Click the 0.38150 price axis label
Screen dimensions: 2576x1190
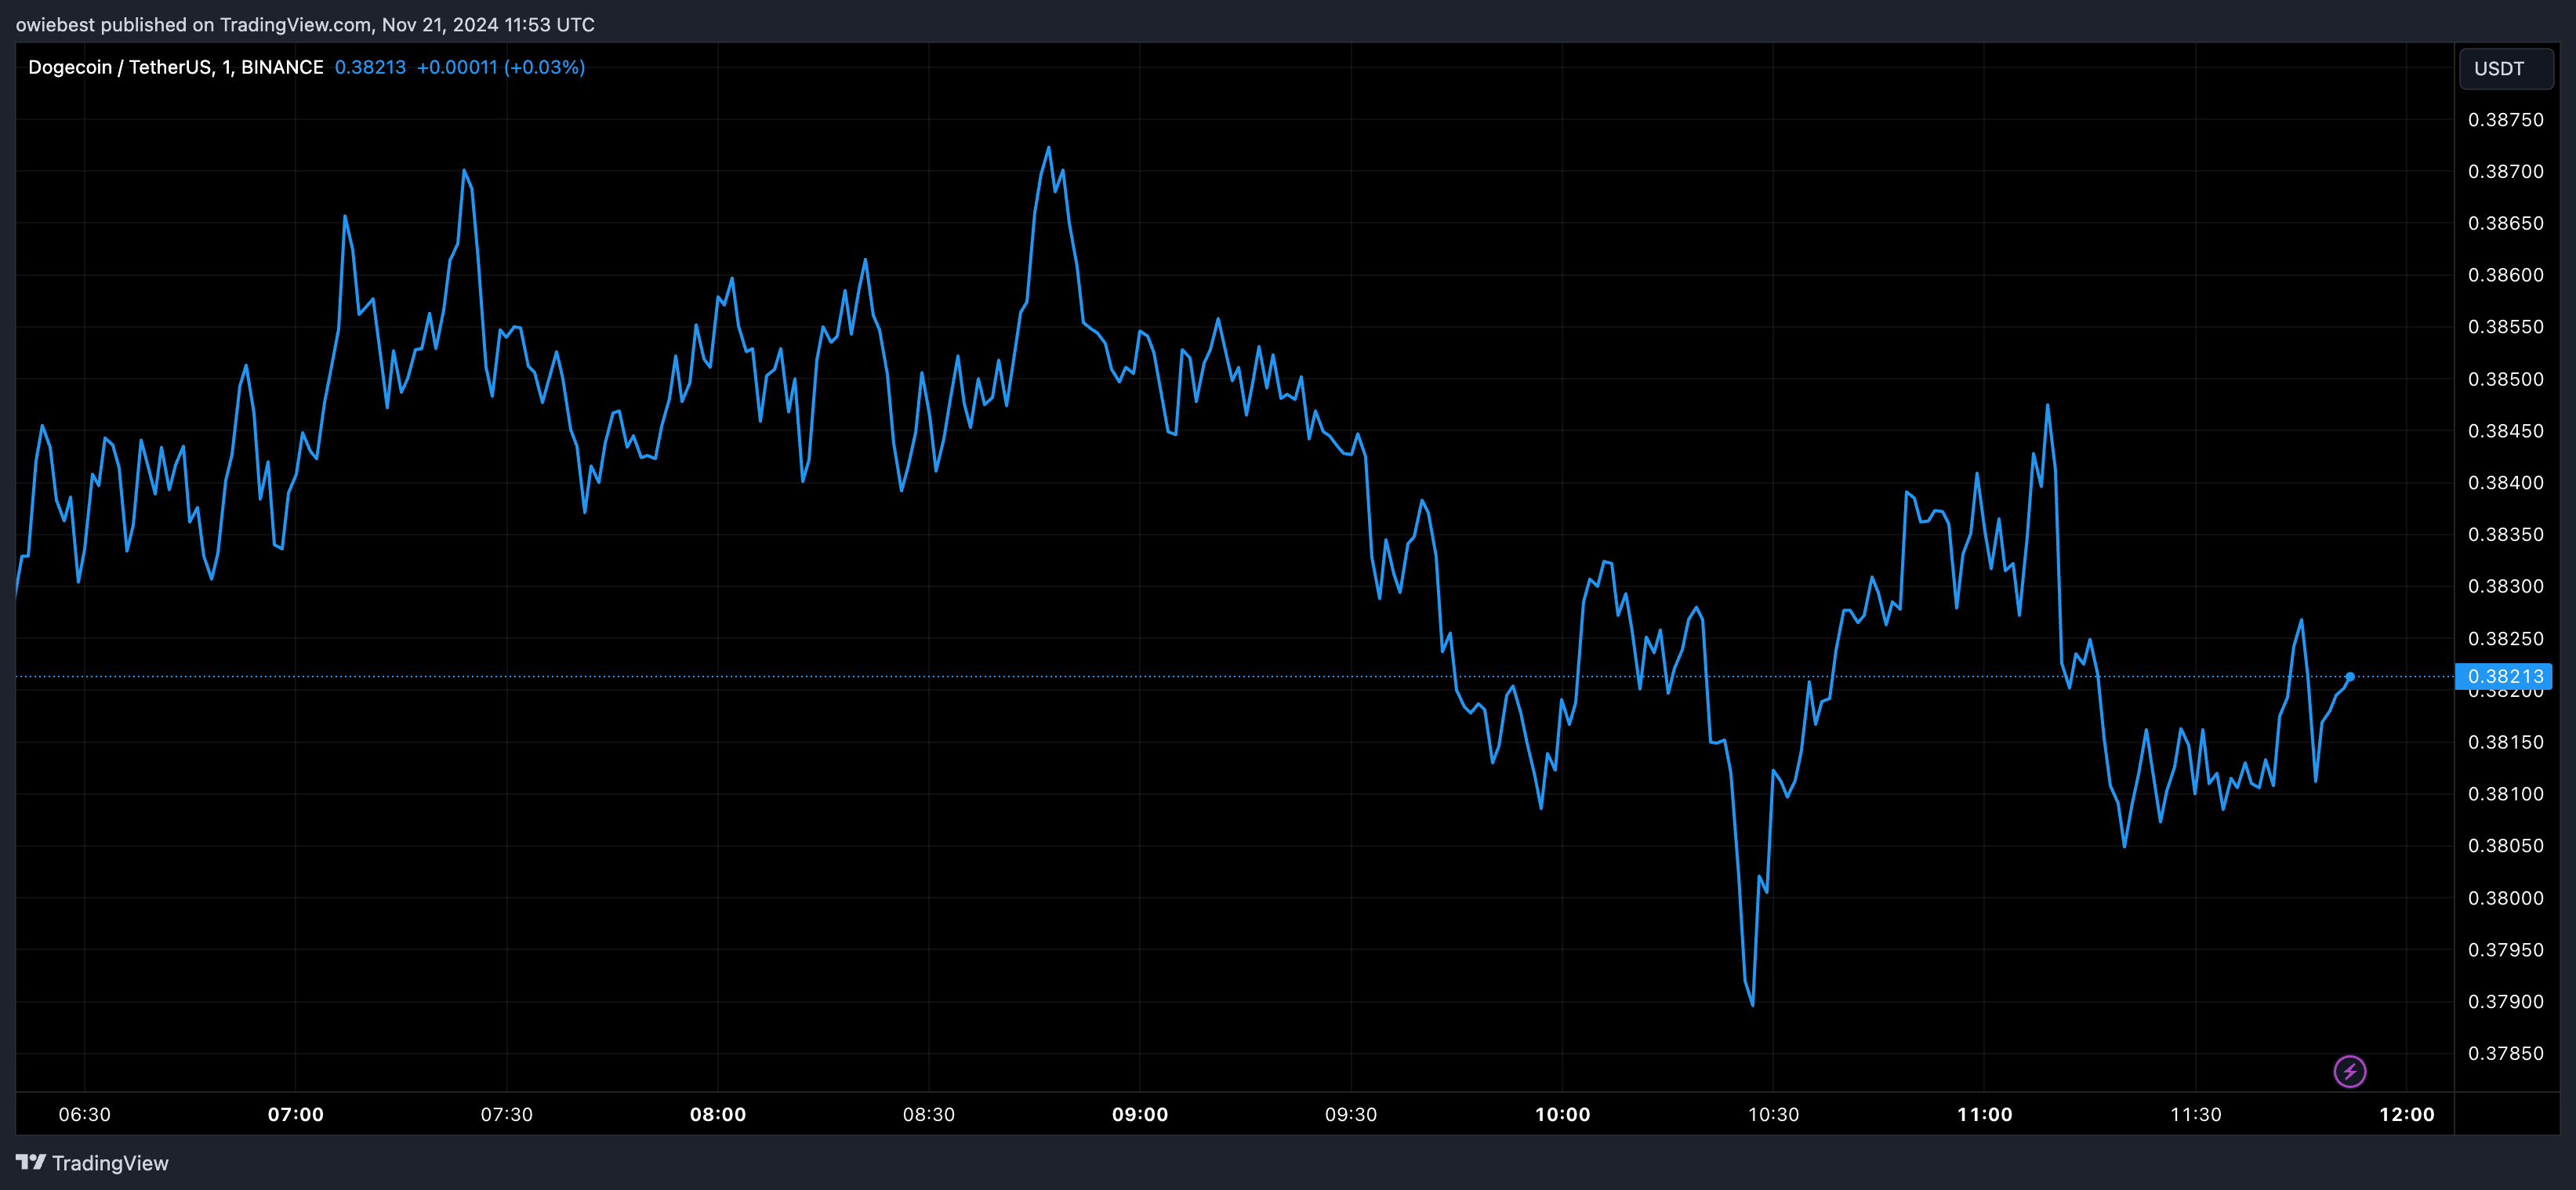(x=2505, y=742)
